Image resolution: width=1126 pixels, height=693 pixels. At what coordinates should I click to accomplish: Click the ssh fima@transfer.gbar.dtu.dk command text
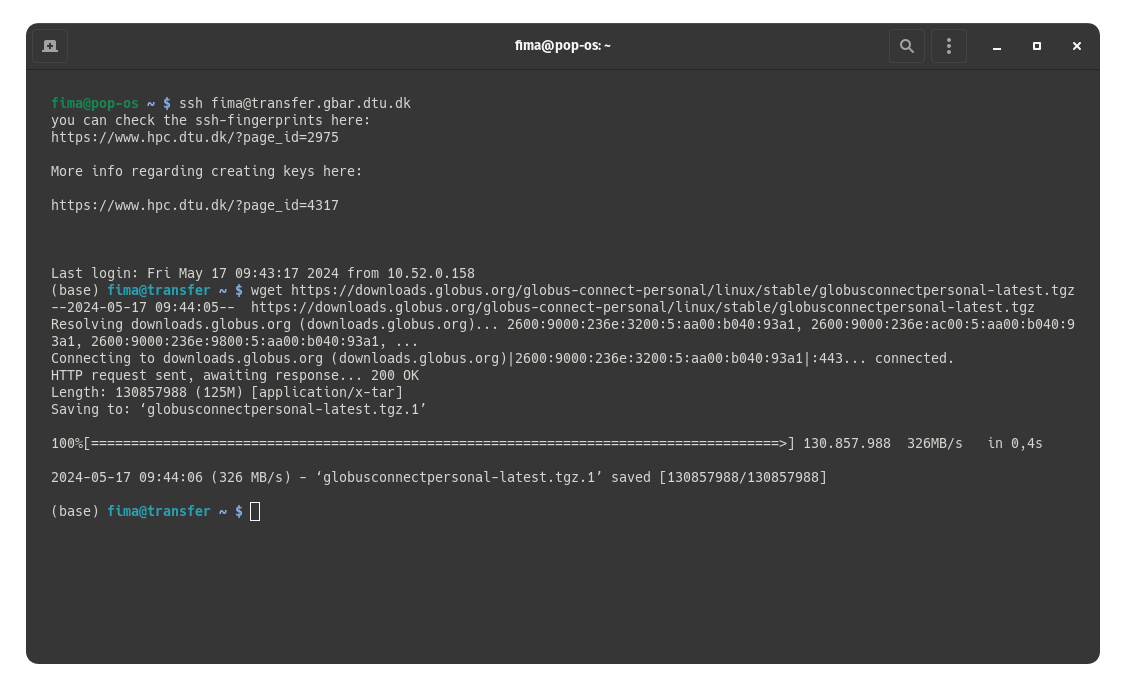(x=294, y=103)
